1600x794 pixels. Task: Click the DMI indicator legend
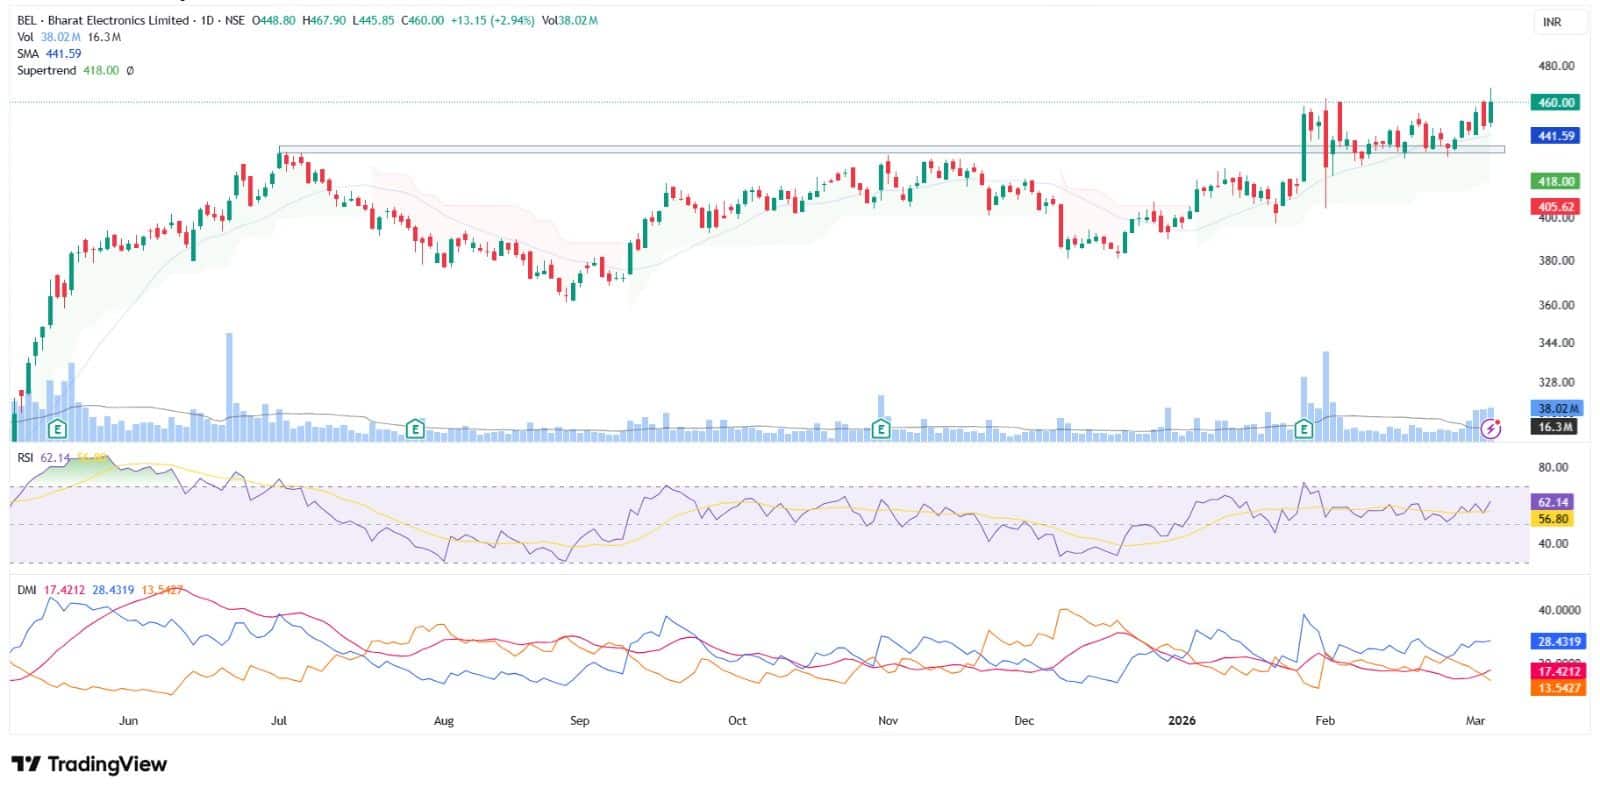pyautogui.click(x=100, y=590)
